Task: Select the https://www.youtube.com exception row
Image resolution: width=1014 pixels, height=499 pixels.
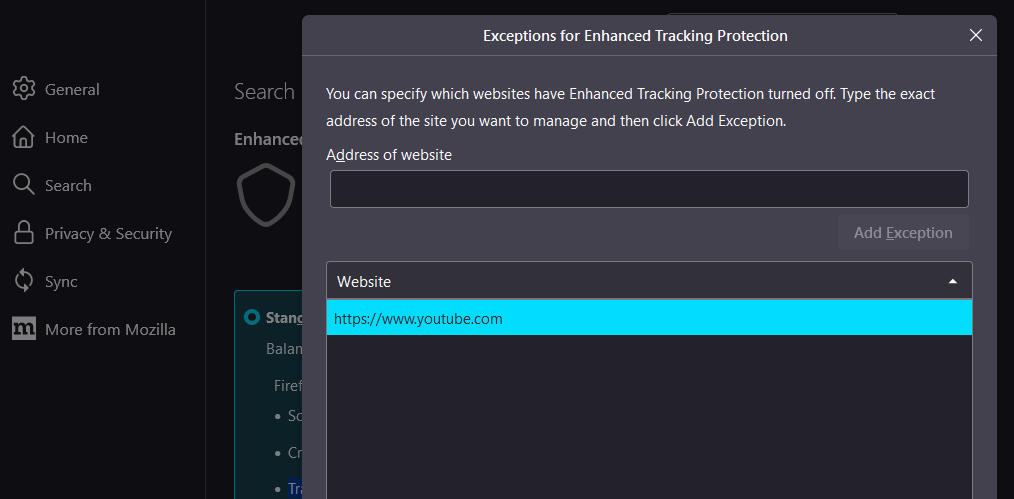Action: pyautogui.click(x=649, y=317)
